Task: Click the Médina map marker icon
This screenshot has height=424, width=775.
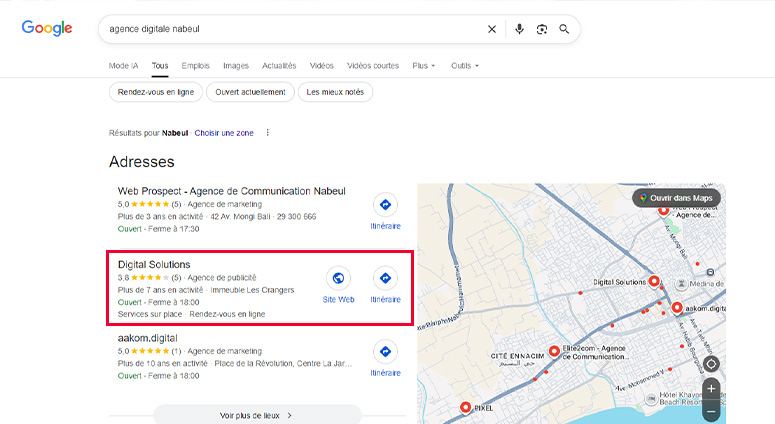Action: (682, 284)
